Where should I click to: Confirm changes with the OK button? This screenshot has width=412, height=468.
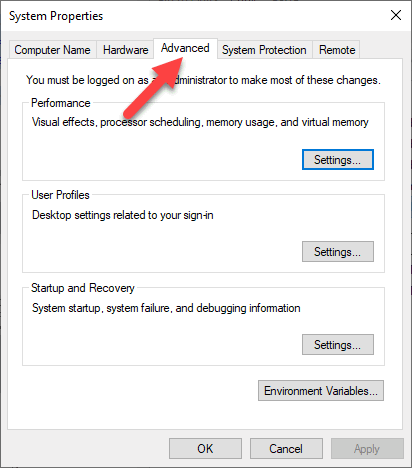click(205, 449)
